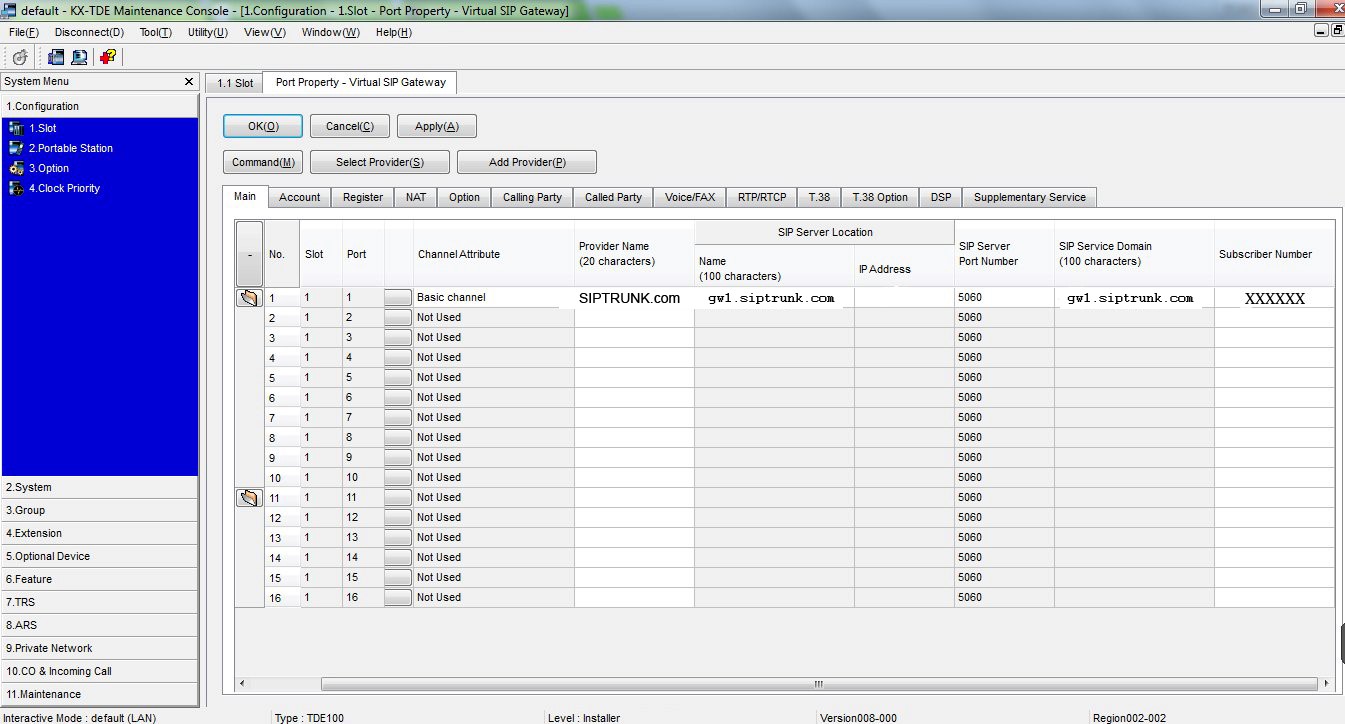1345x724 pixels.
Task: Click the Apply(A) button
Action: [x=437, y=126]
